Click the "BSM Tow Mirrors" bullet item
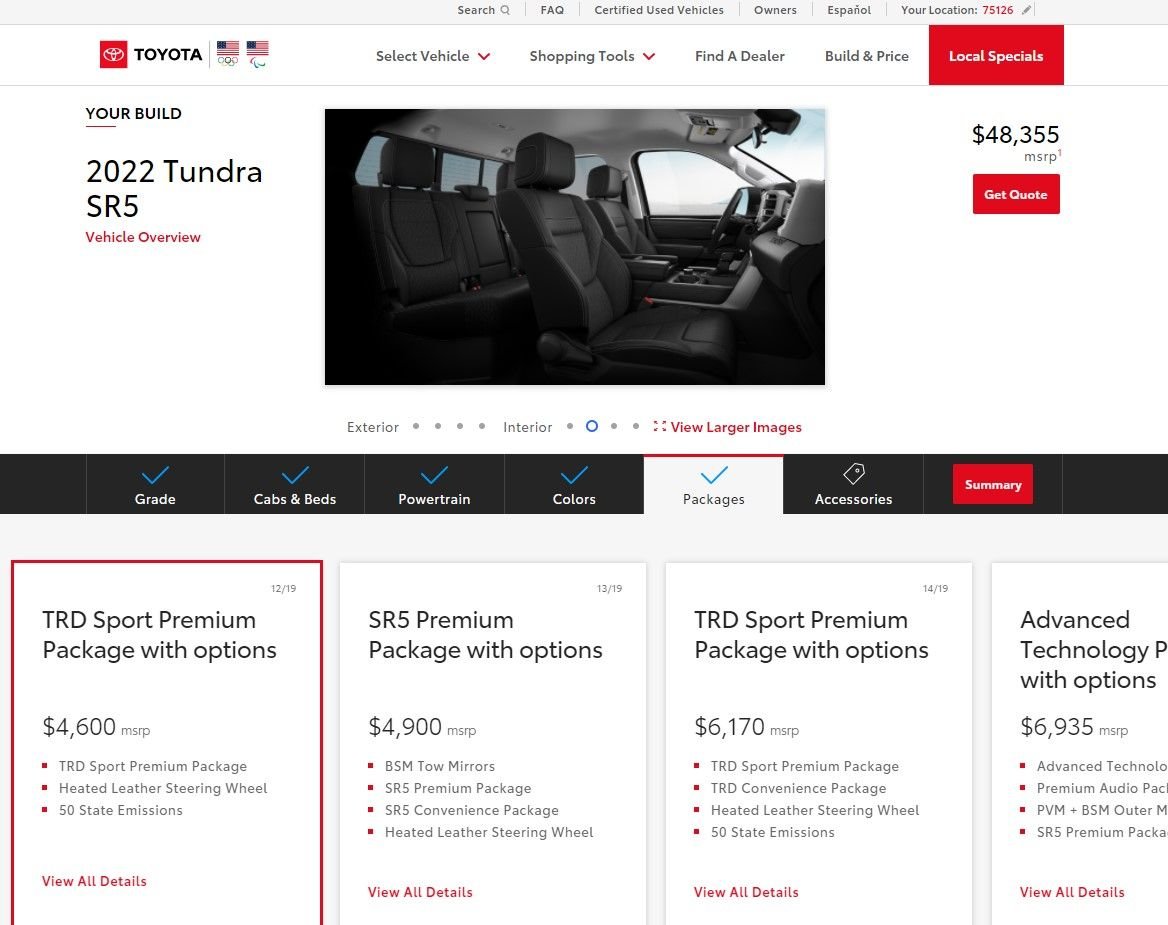Viewport: 1168px width, 925px height. click(439, 766)
